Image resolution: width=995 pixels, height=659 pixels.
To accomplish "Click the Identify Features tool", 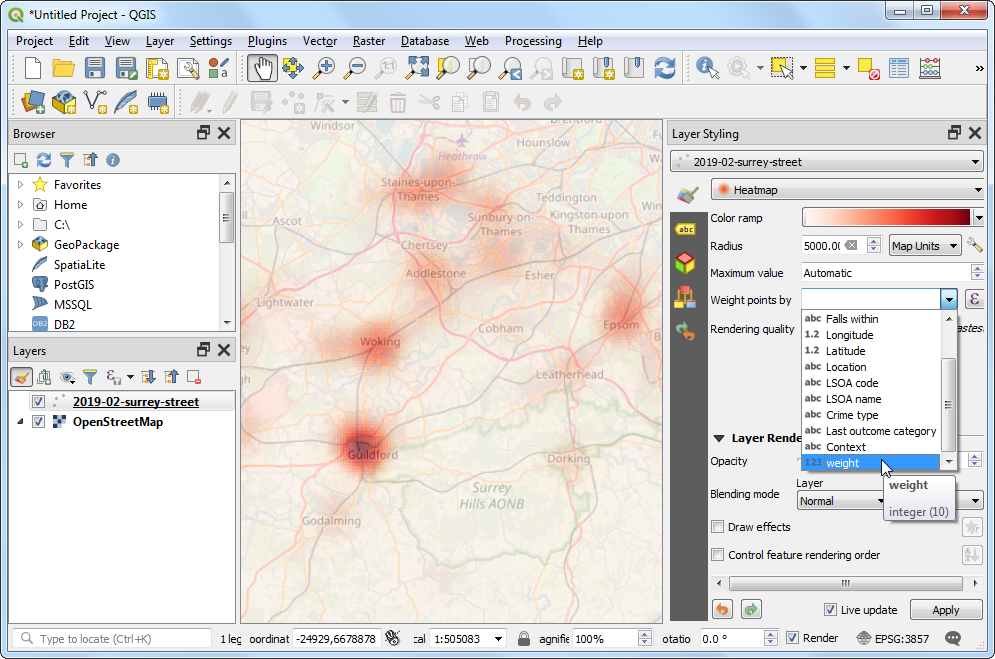I will point(708,68).
